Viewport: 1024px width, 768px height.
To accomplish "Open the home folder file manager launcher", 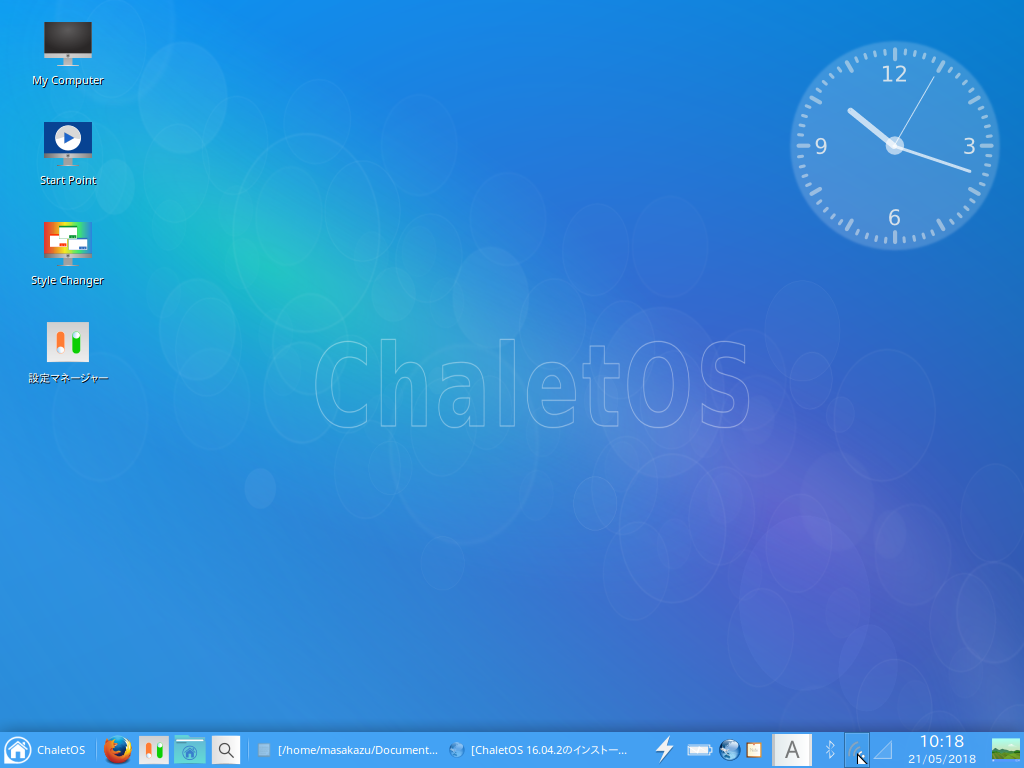I will (189, 750).
